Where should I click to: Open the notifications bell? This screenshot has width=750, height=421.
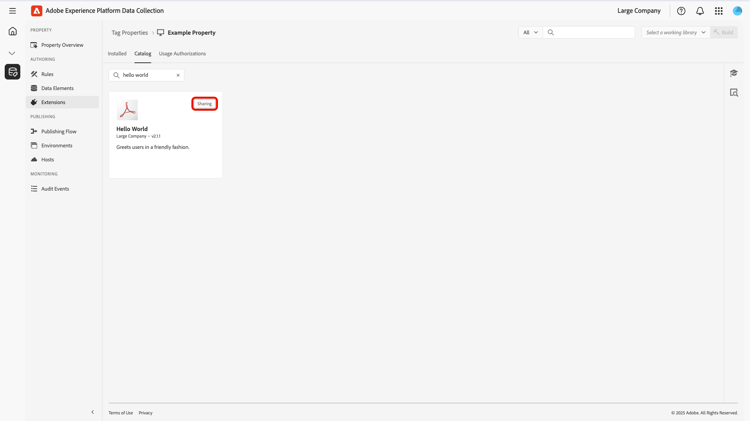click(x=700, y=11)
